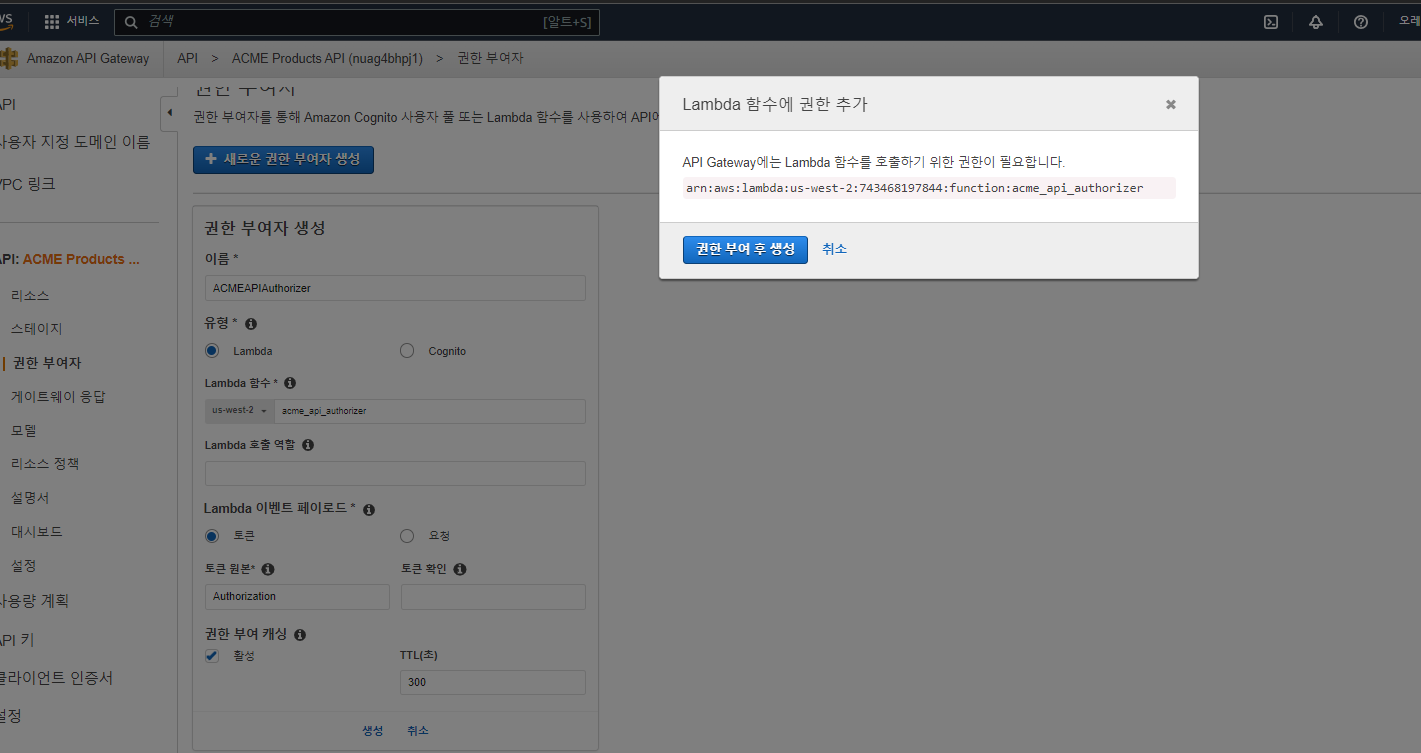Open the us-west-2 region dropdown
The width and height of the screenshot is (1421, 753).
pyautogui.click(x=240, y=411)
